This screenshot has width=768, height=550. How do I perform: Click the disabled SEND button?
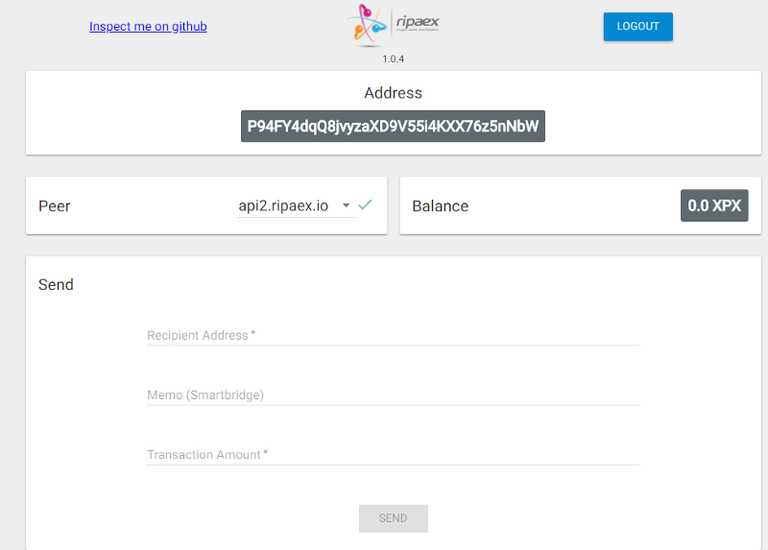point(393,518)
